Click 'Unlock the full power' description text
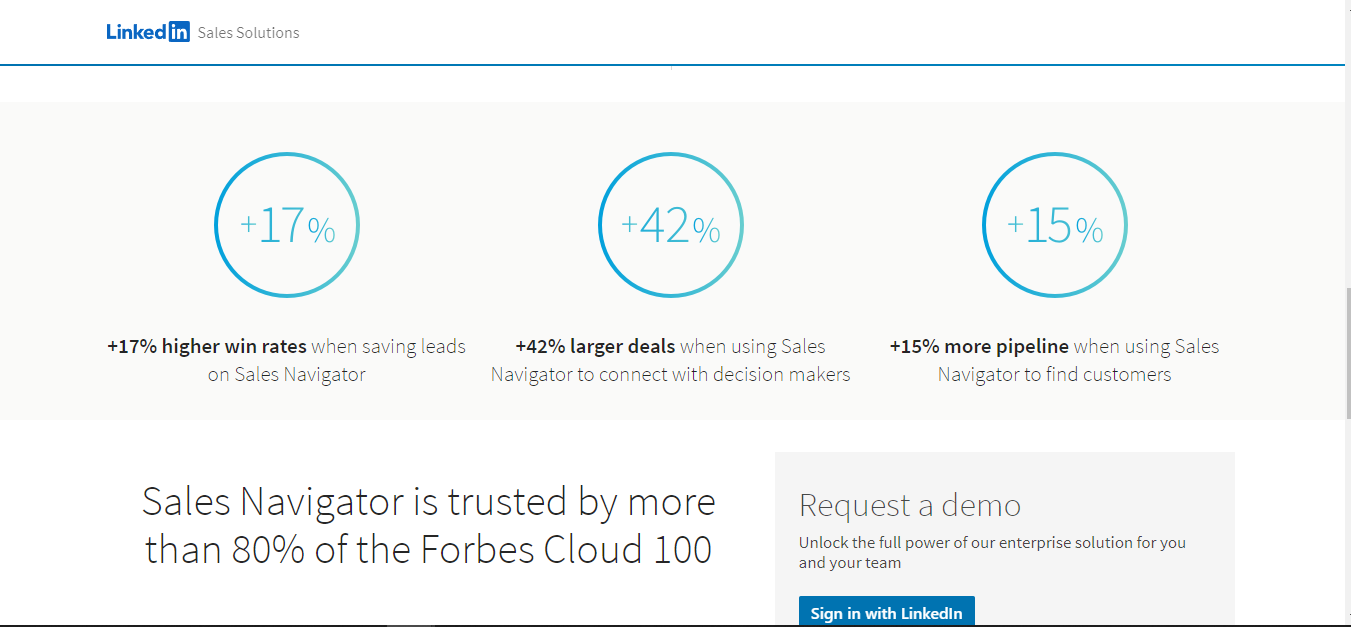 pyautogui.click(x=992, y=552)
